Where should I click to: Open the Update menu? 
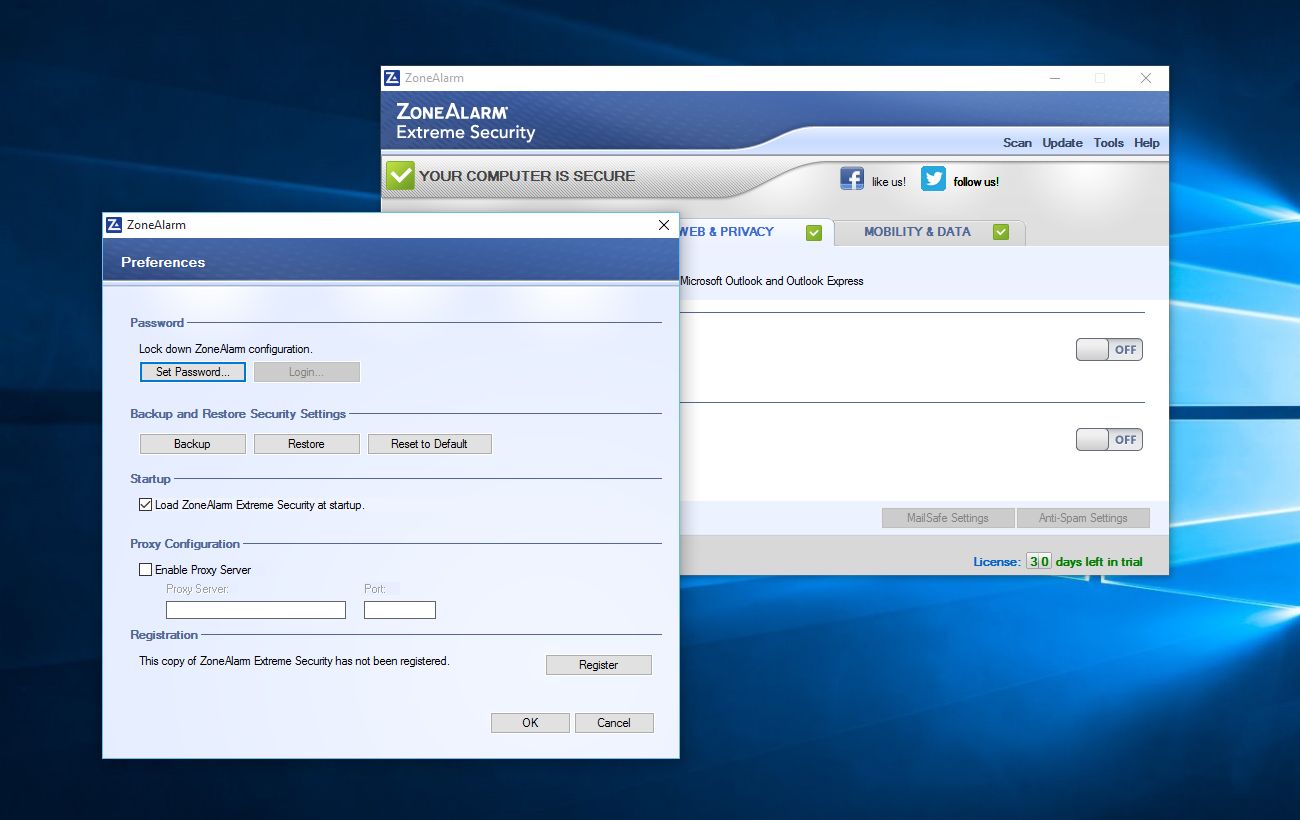tap(1062, 143)
